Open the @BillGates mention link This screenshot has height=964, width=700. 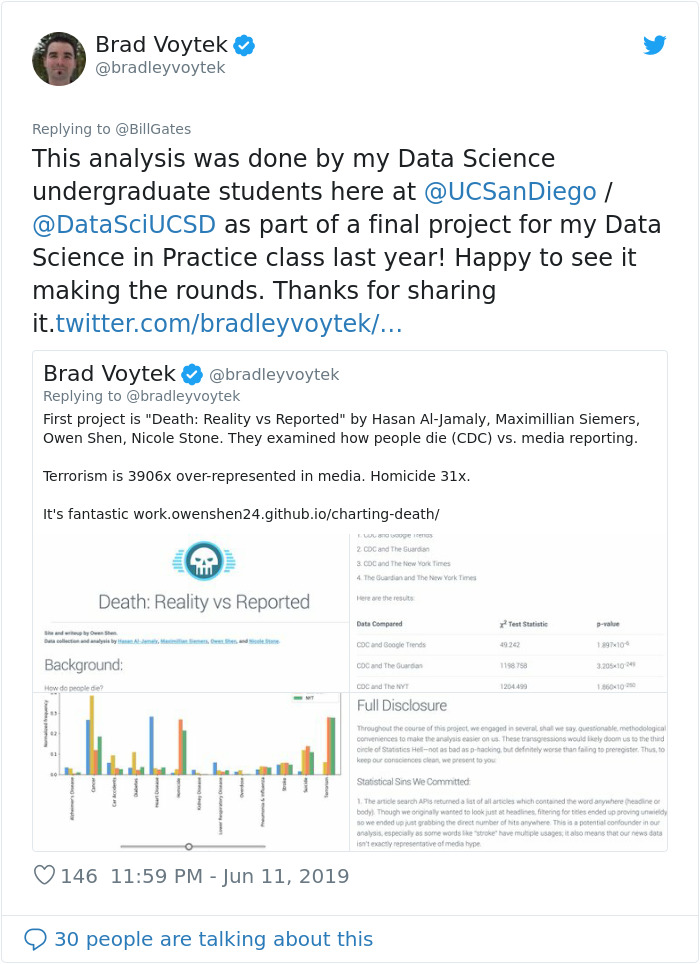coord(154,129)
